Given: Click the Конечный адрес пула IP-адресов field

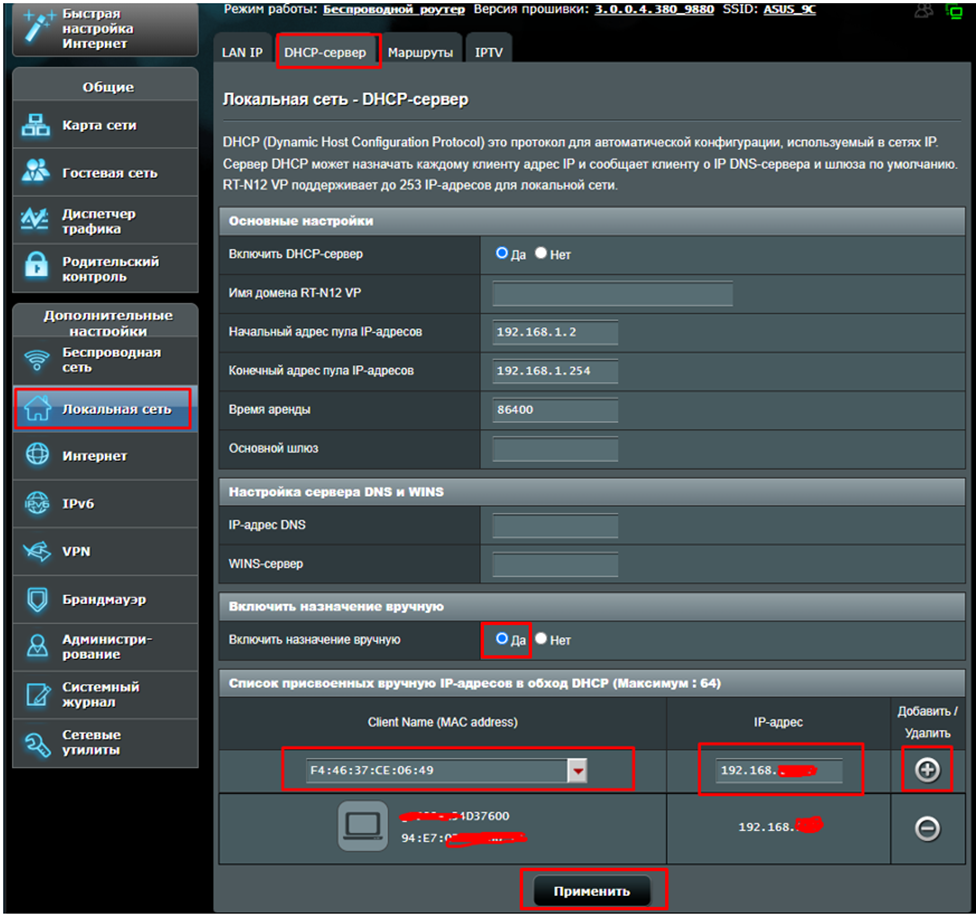Looking at the screenshot, I should [555, 371].
